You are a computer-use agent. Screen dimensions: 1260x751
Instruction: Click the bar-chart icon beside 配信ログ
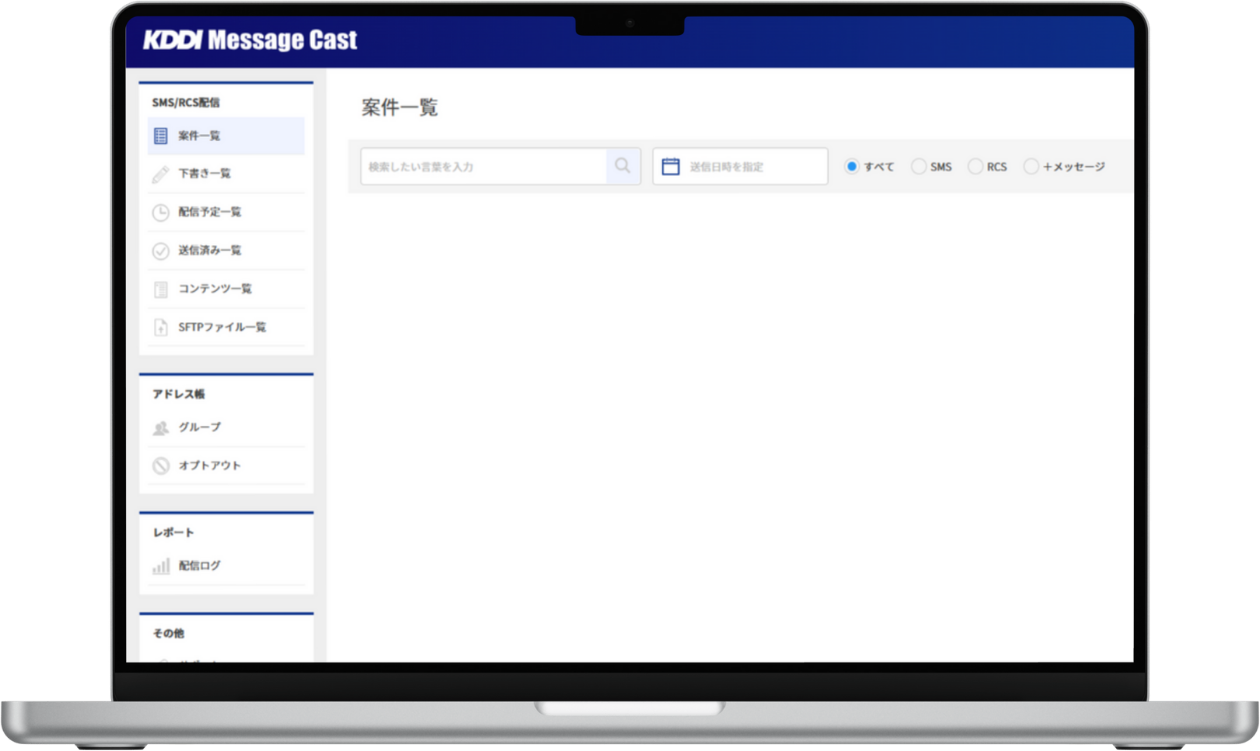click(161, 565)
